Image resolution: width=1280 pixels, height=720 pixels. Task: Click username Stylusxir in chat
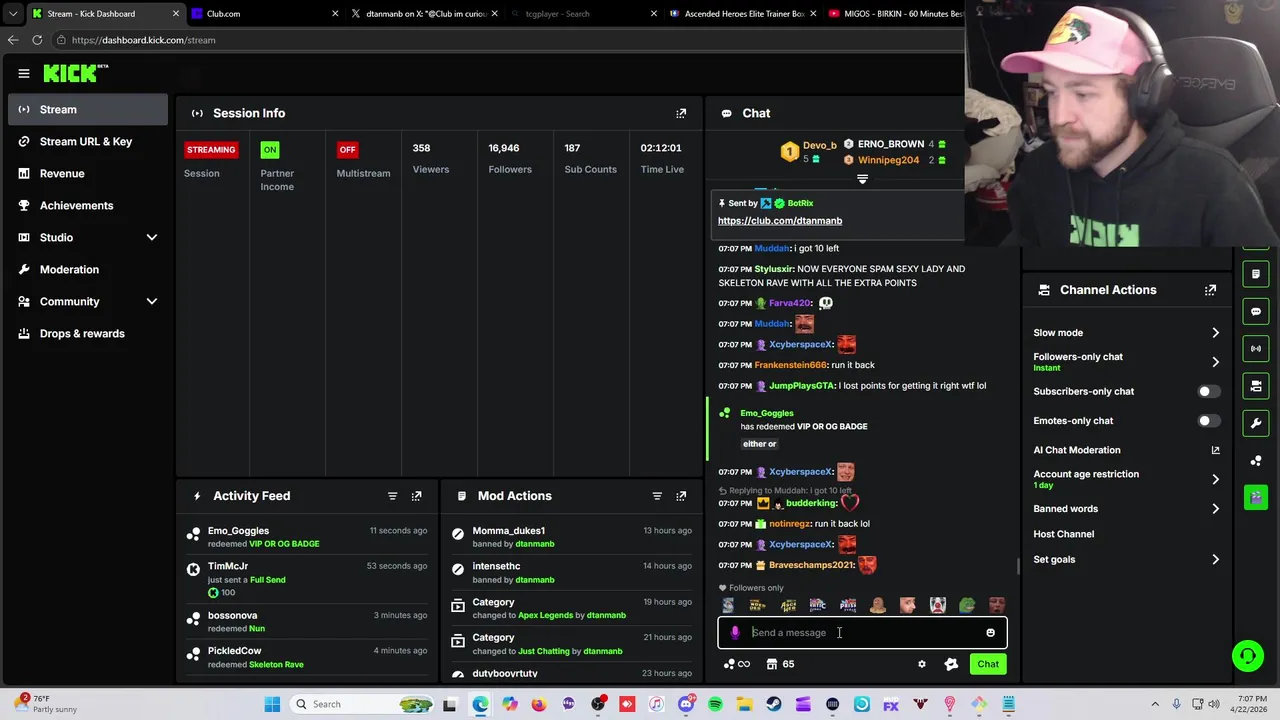point(773,269)
